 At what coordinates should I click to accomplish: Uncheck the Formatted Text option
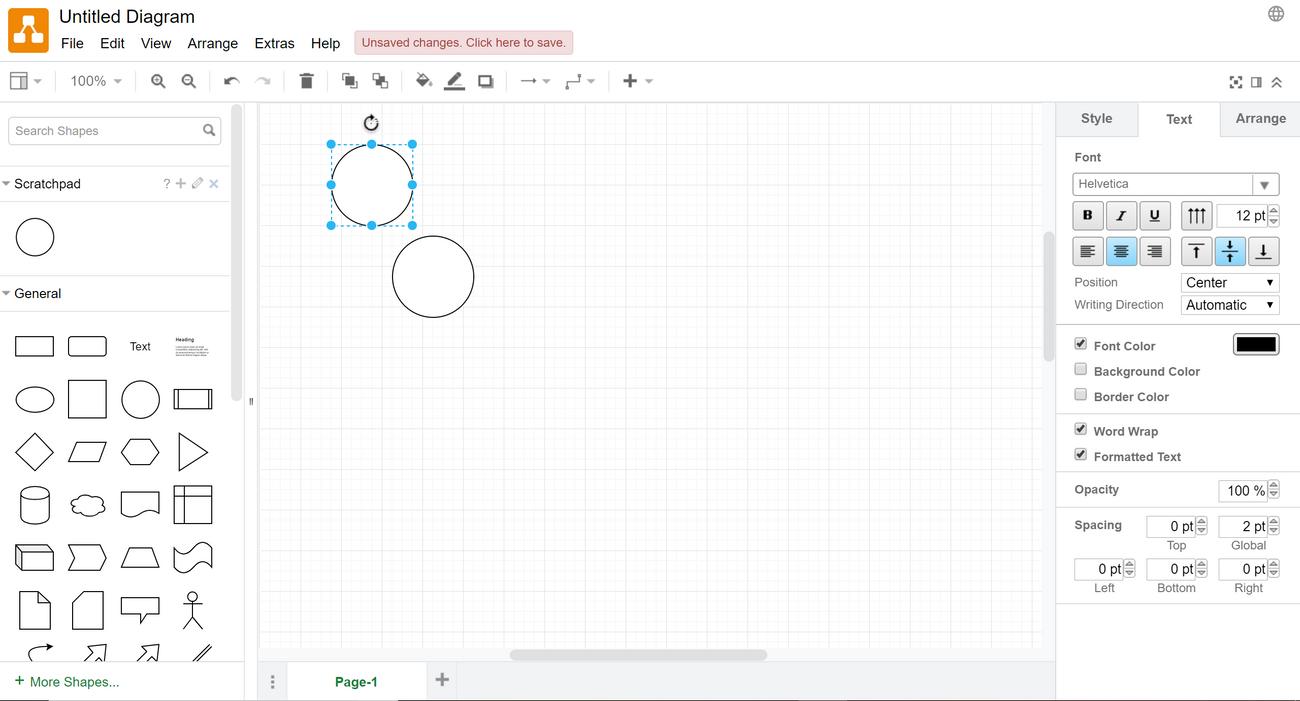pos(1080,454)
